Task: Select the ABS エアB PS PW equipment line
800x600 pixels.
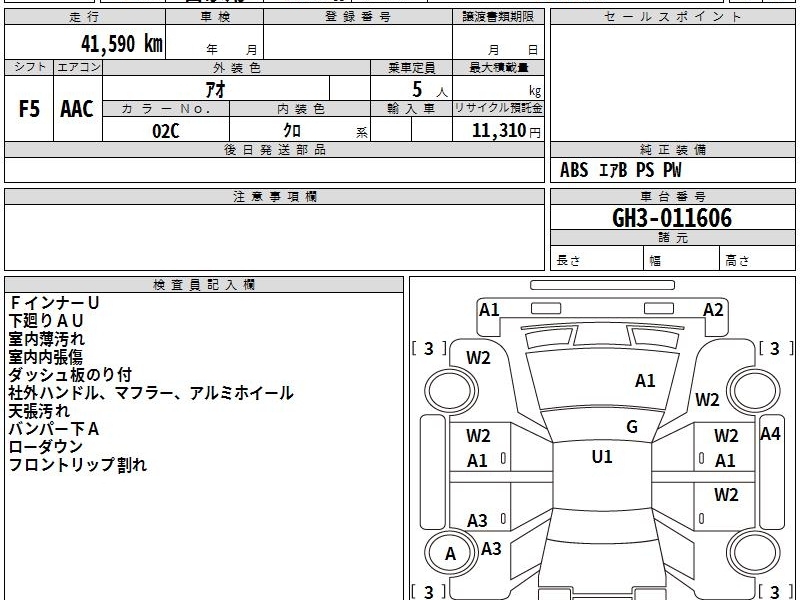Action: point(620,170)
